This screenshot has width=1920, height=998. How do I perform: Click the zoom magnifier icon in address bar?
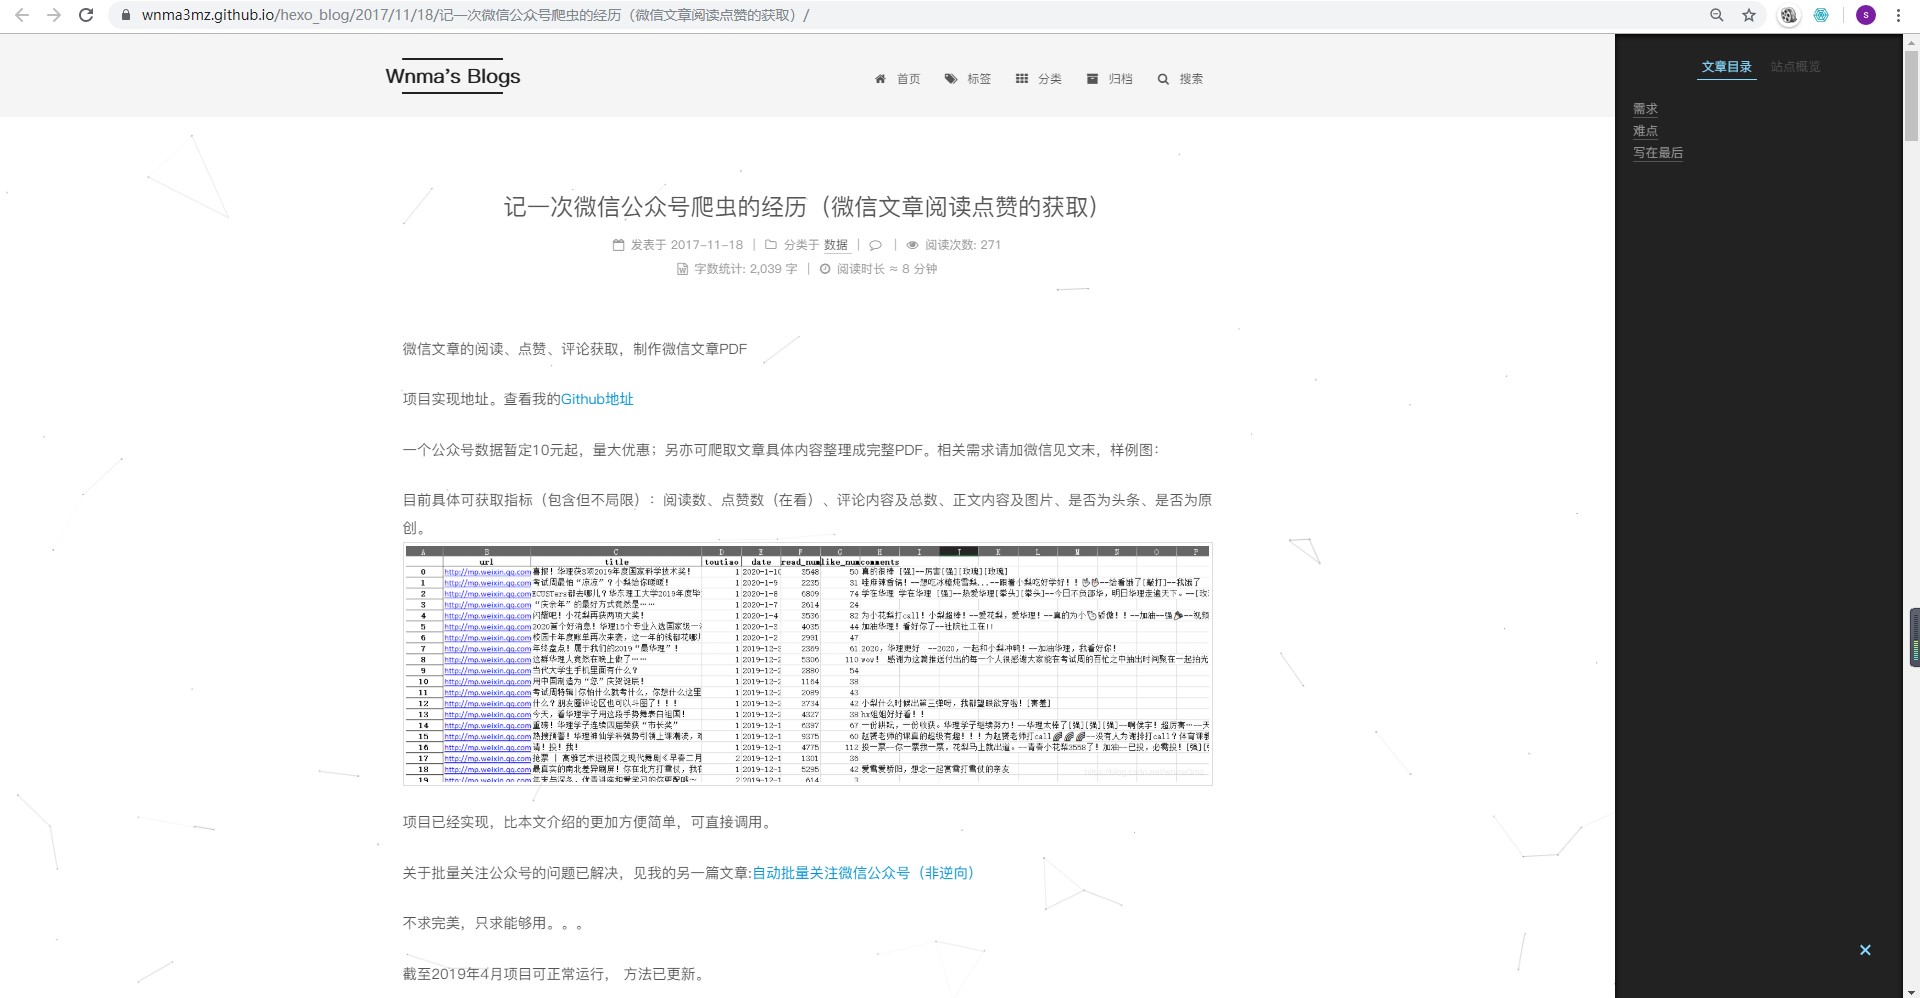coord(1717,15)
